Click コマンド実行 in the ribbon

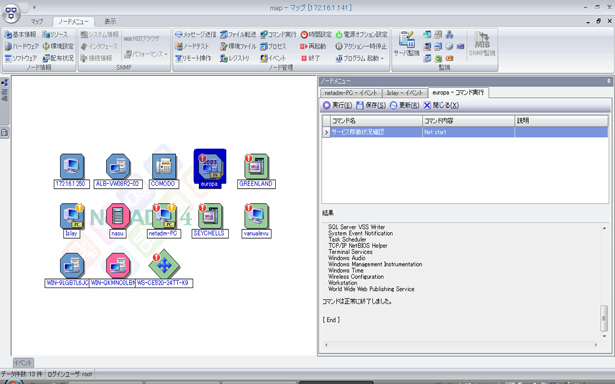click(278, 35)
